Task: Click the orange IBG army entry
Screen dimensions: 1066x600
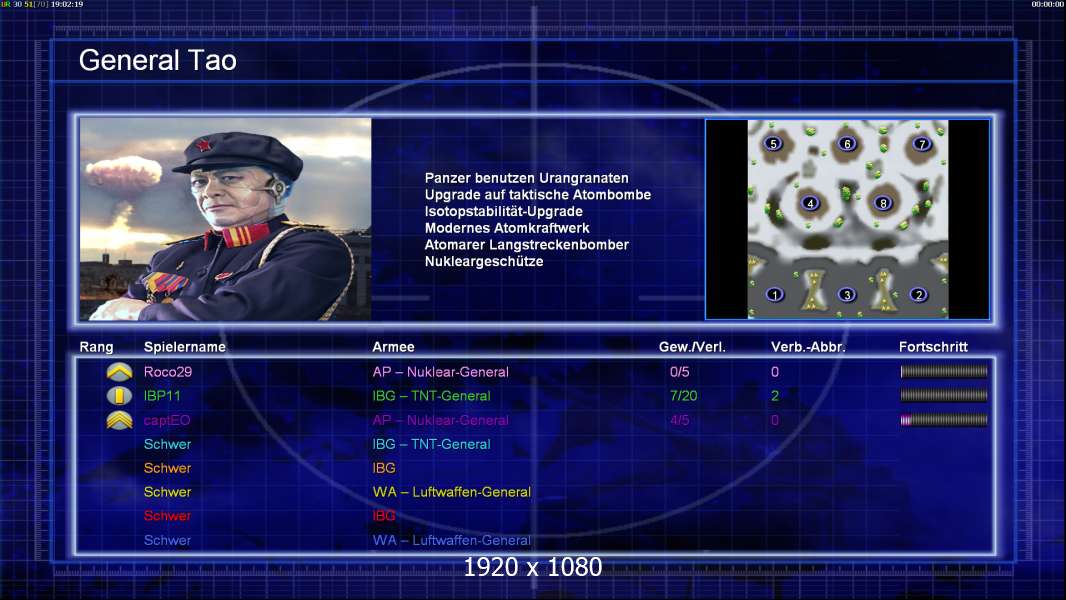Action: [x=383, y=467]
